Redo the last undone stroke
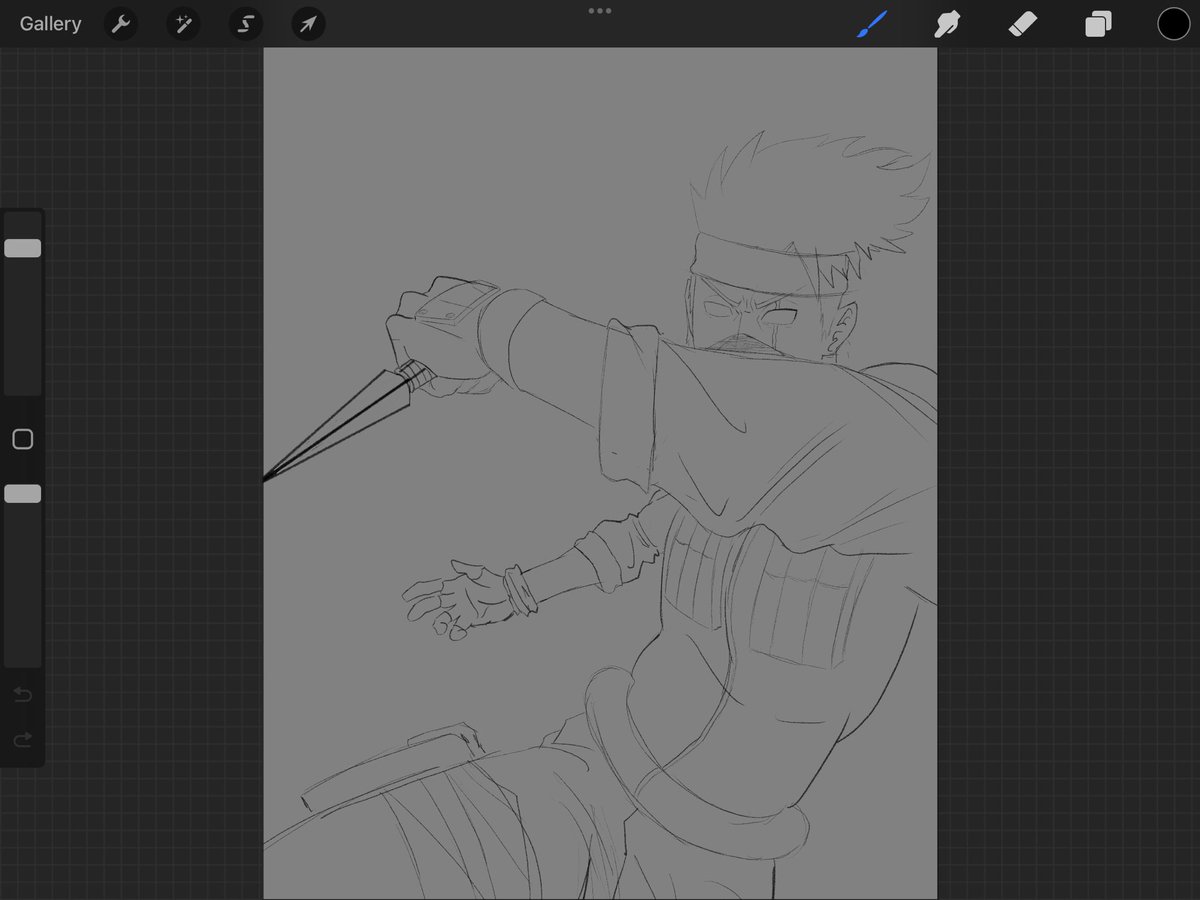 pos(23,740)
